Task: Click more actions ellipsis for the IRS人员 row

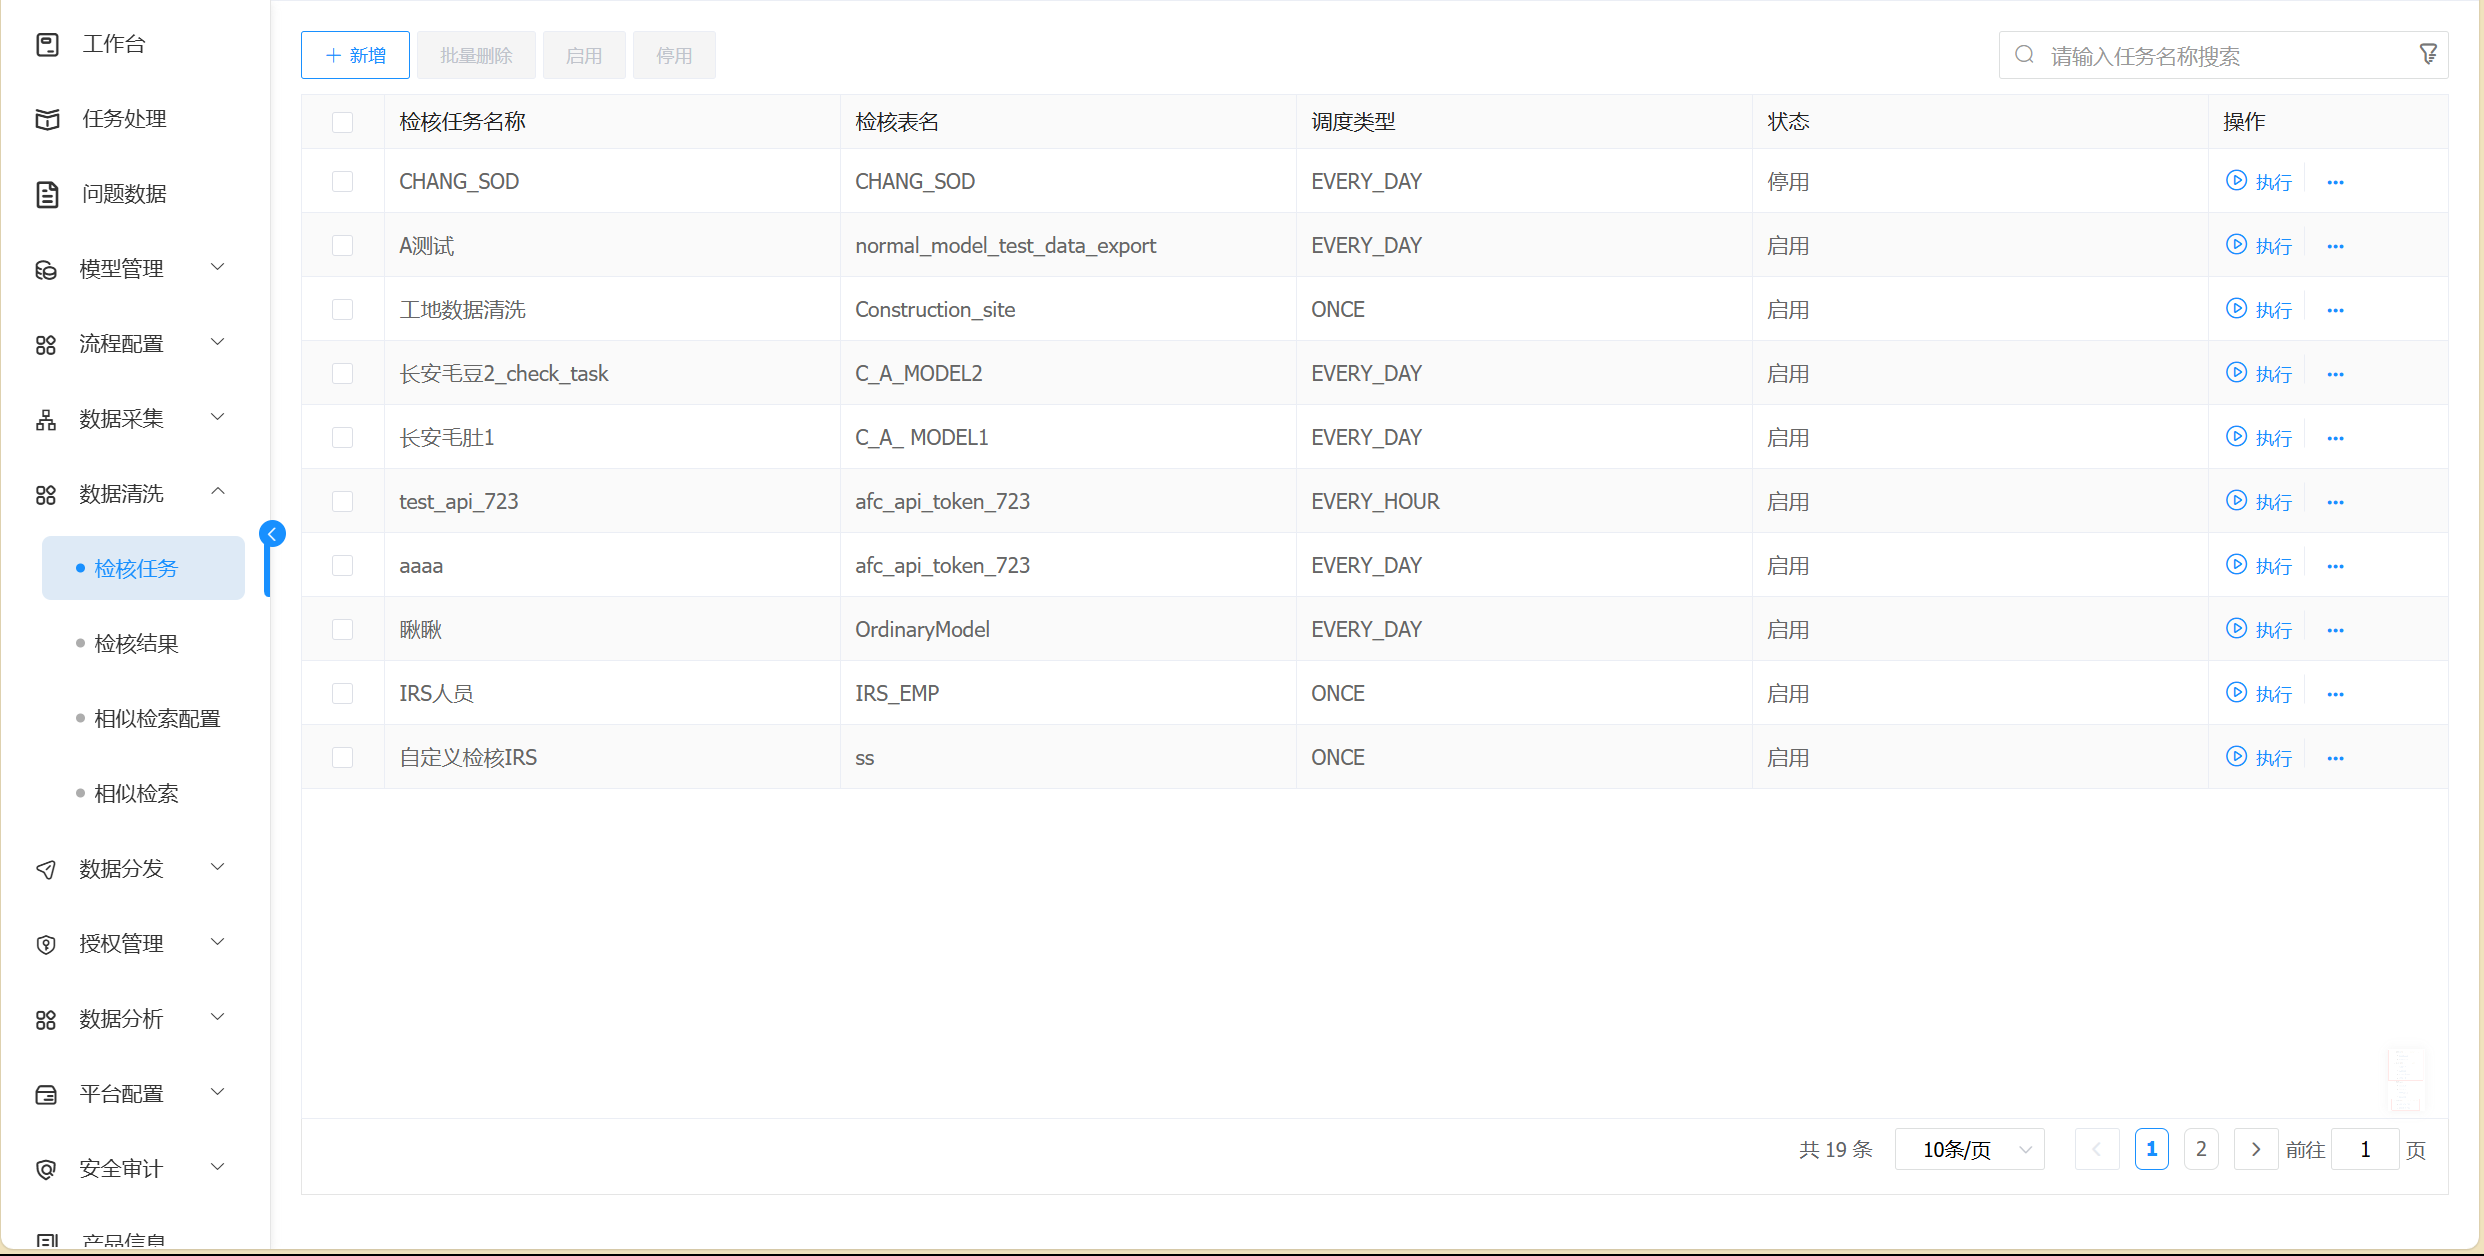Action: (x=2335, y=694)
